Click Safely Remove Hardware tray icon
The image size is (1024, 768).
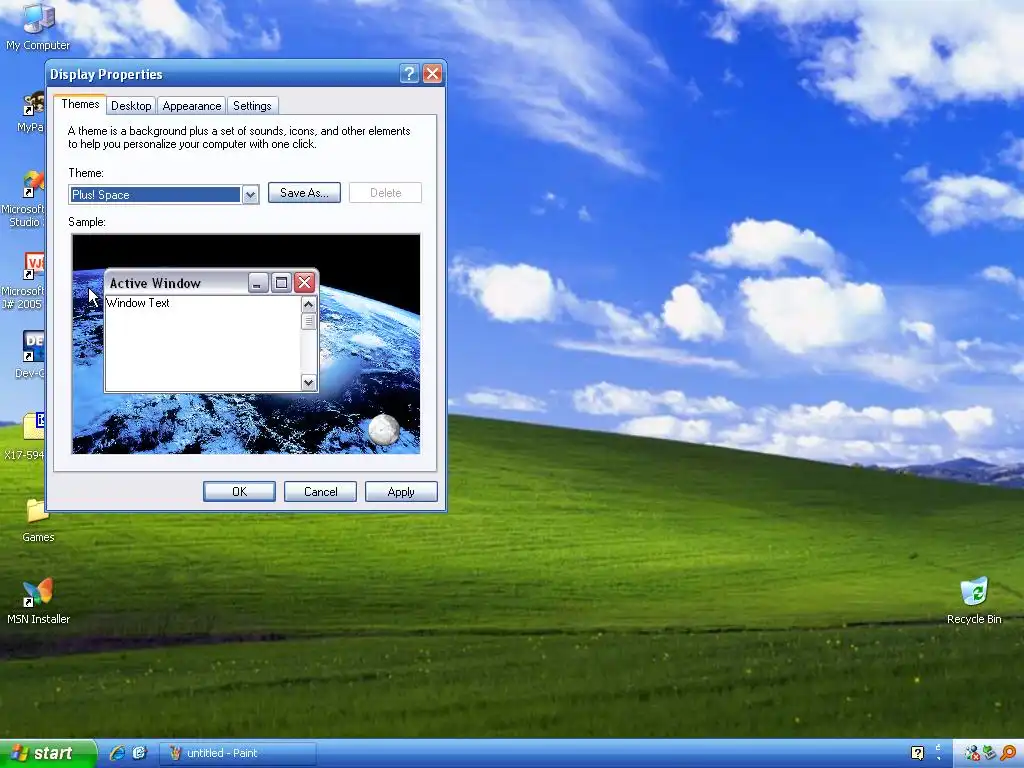(x=989, y=753)
